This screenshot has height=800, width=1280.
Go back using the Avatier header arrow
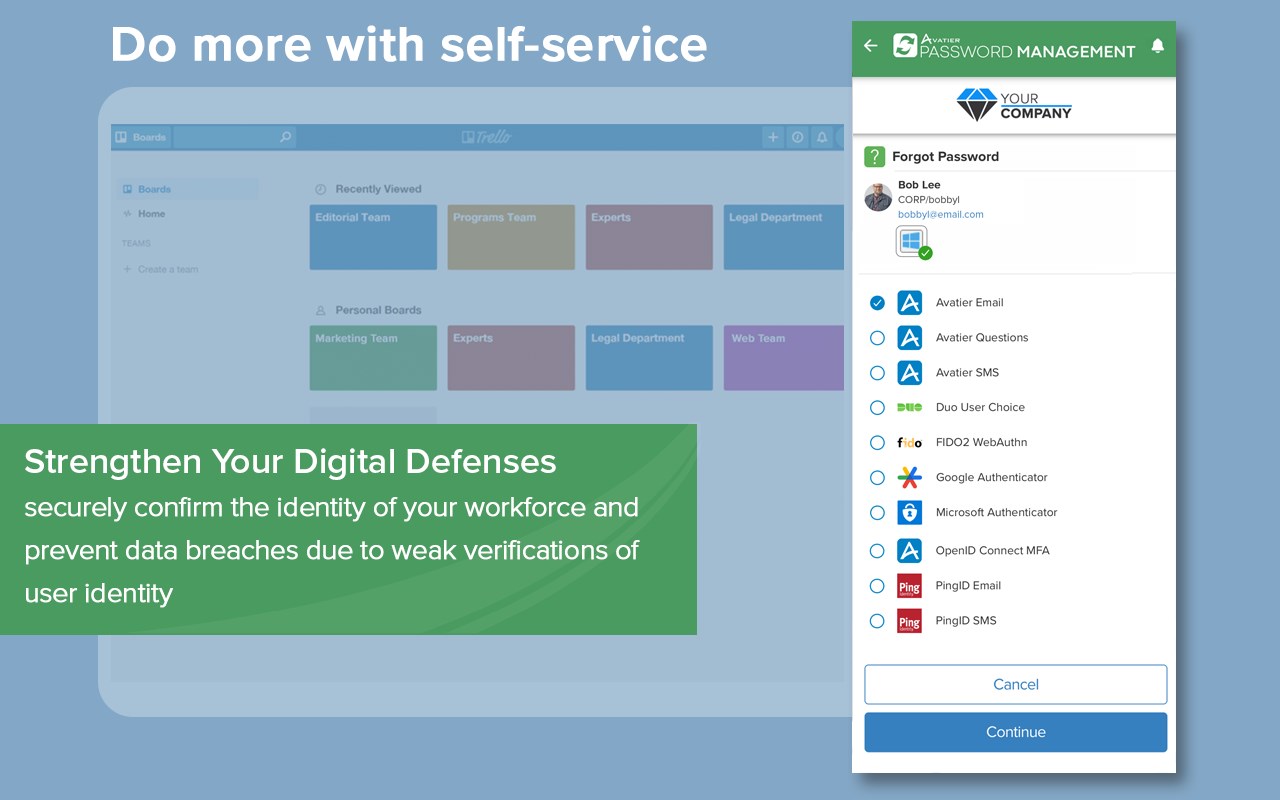tap(870, 46)
